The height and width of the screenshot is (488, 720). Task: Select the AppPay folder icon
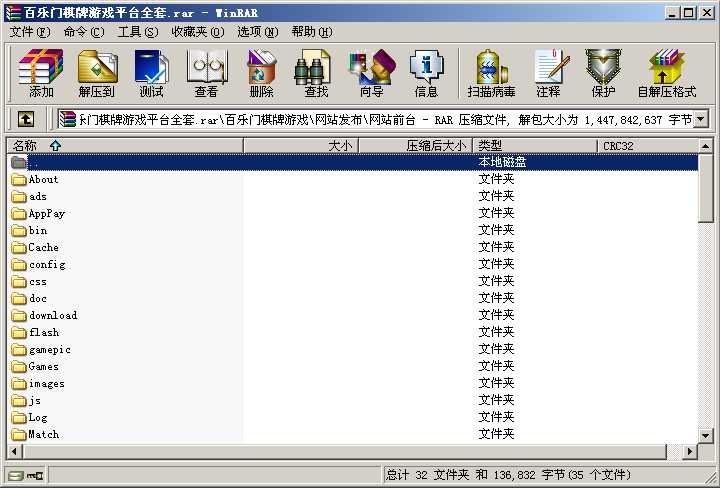tap(19, 213)
